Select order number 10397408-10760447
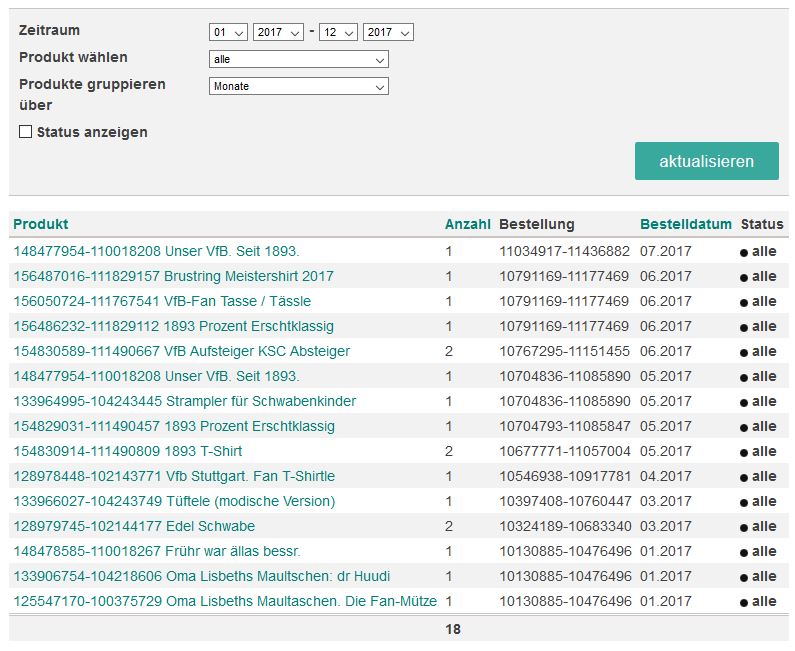This screenshot has width=795, height=651. coord(565,501)
